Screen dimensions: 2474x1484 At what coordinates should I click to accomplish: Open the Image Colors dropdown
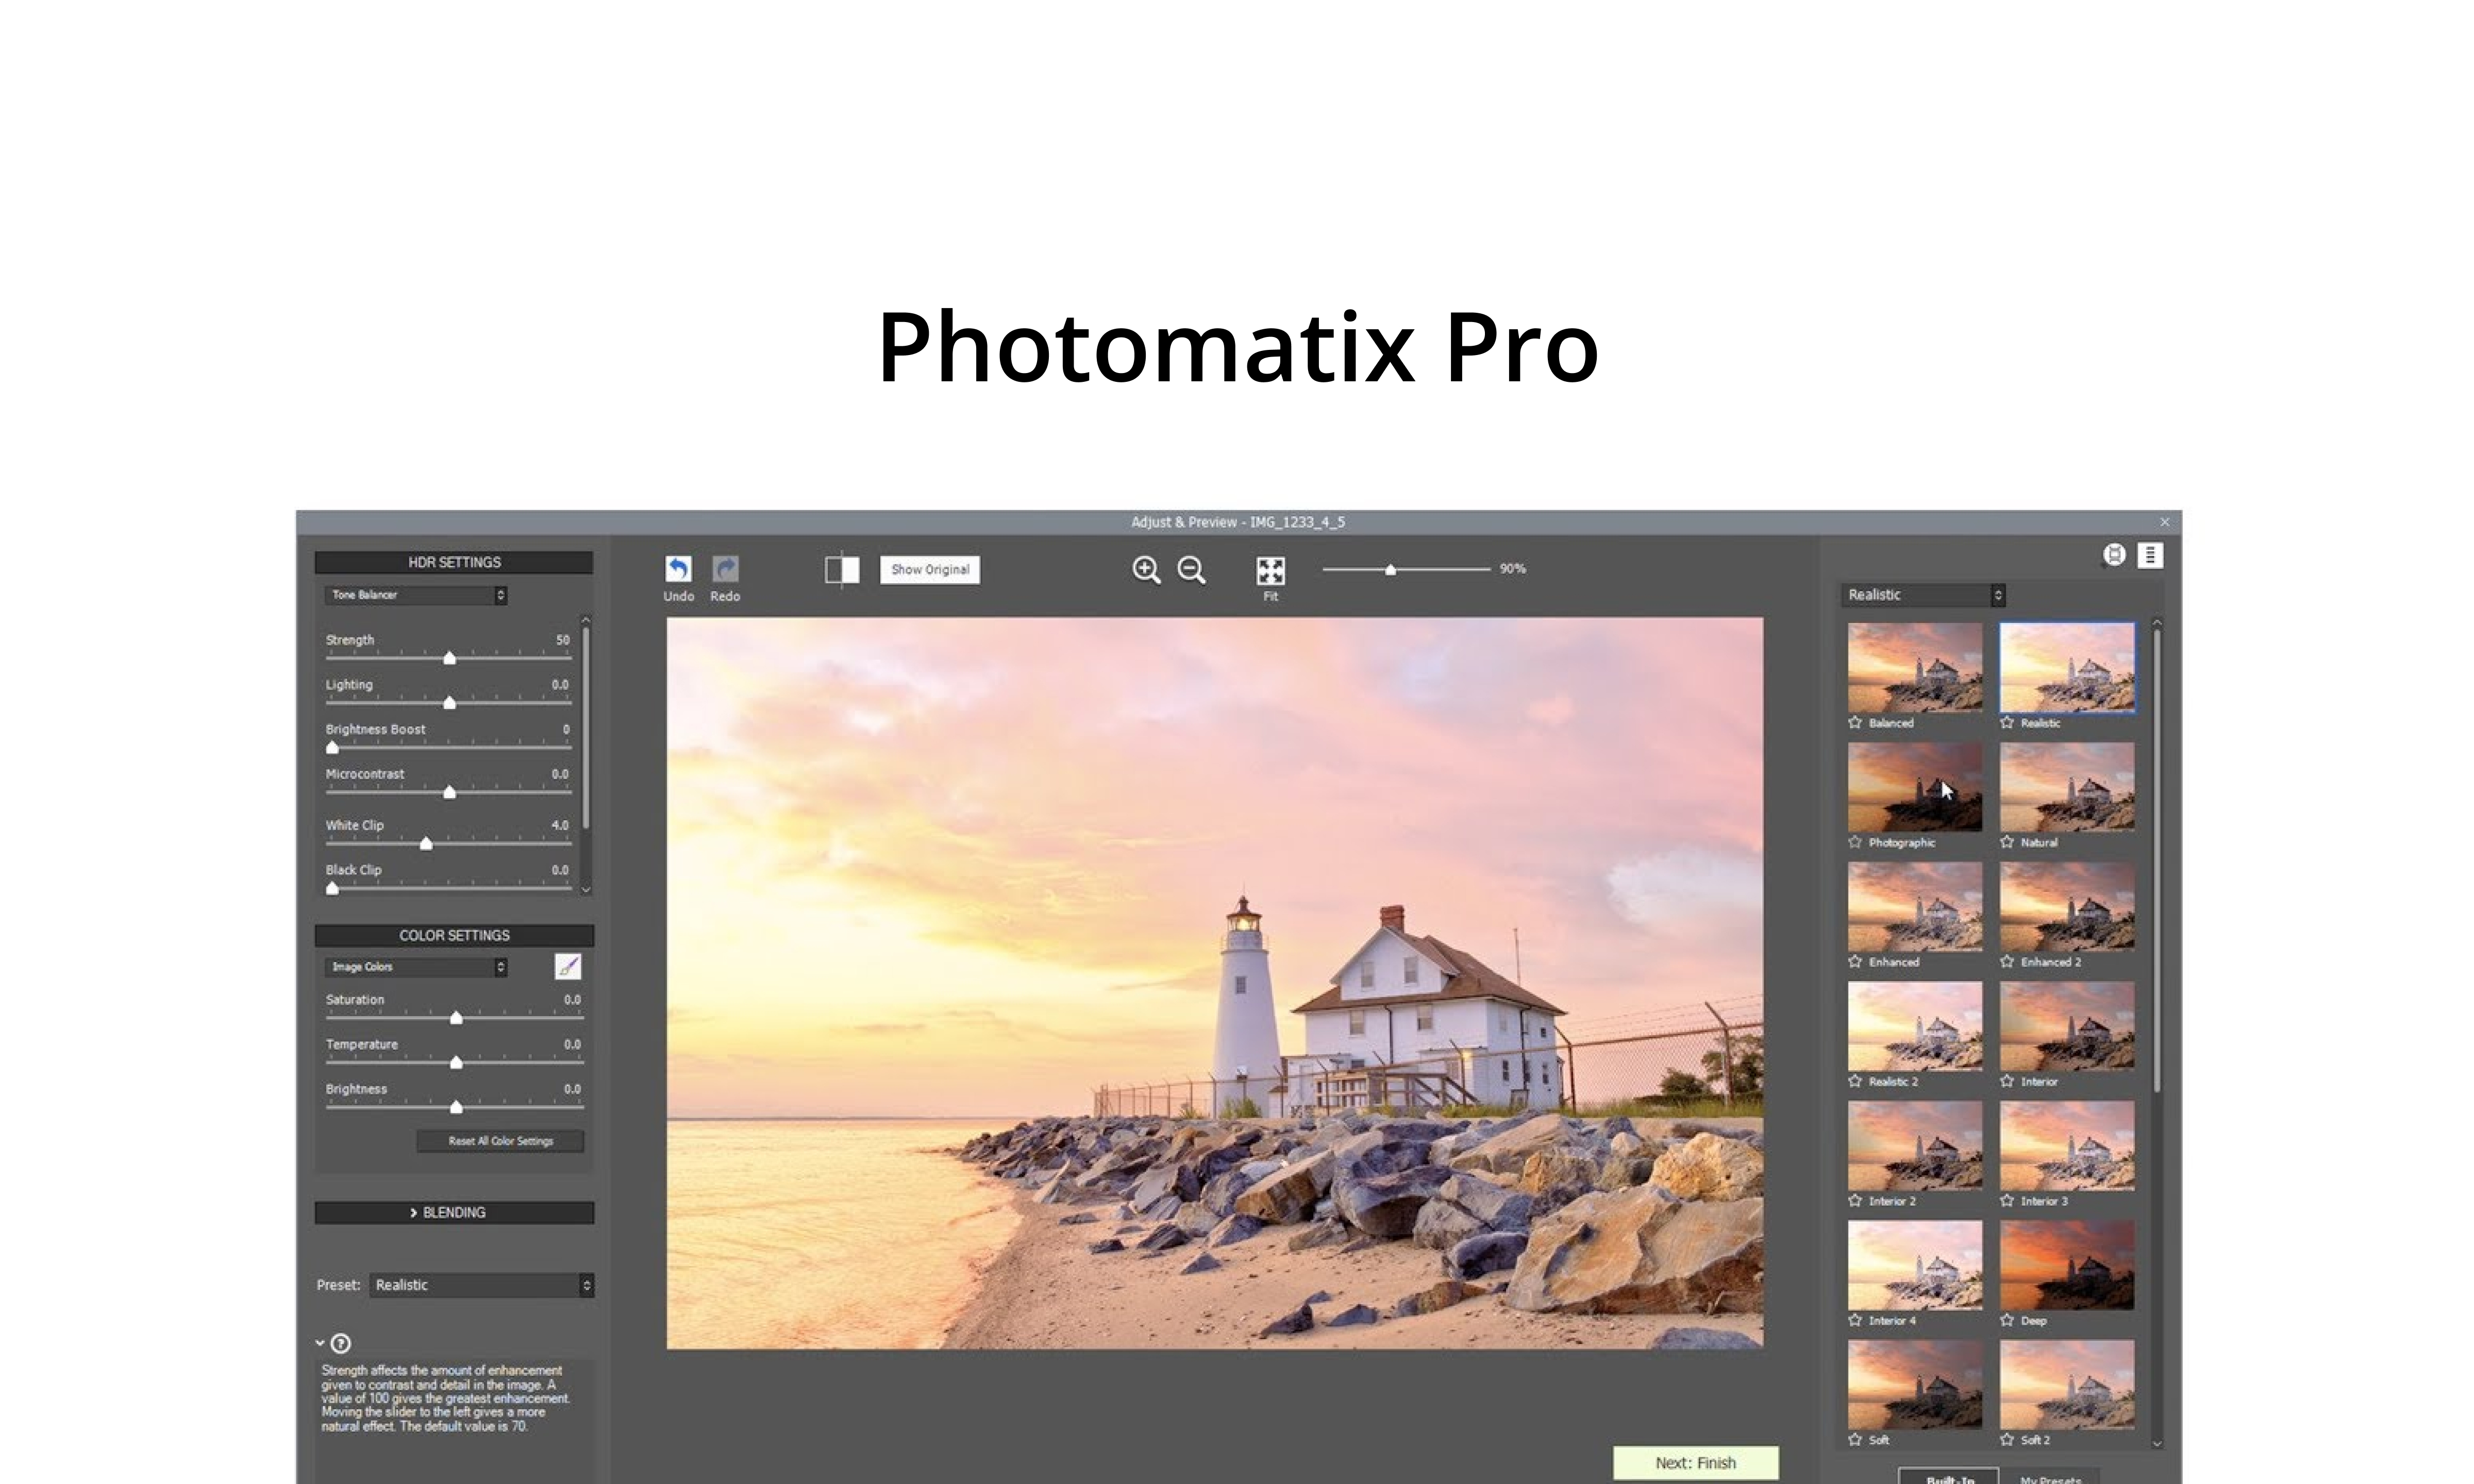click(x=416, y=967)
